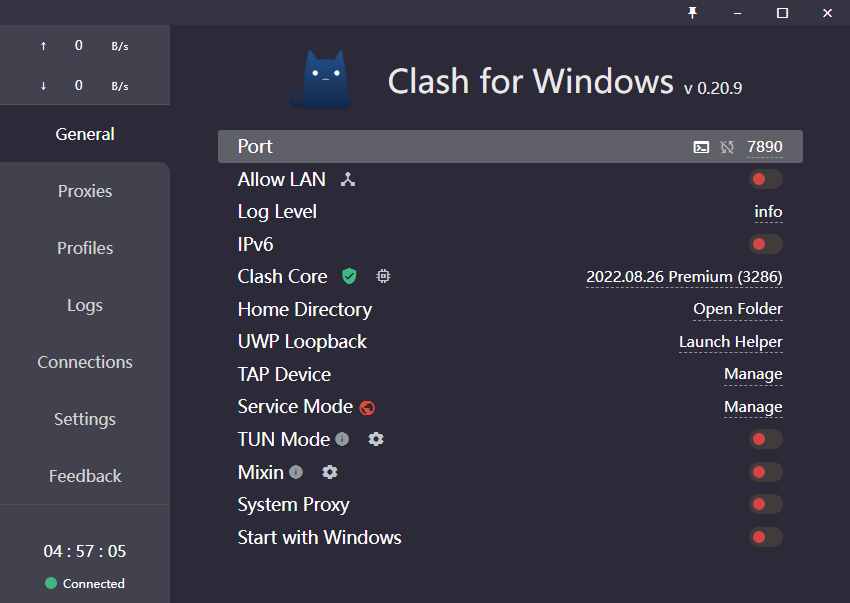Enable the IPv6 switch
This screenshot has height=603, width=850.
pos(766,244)
